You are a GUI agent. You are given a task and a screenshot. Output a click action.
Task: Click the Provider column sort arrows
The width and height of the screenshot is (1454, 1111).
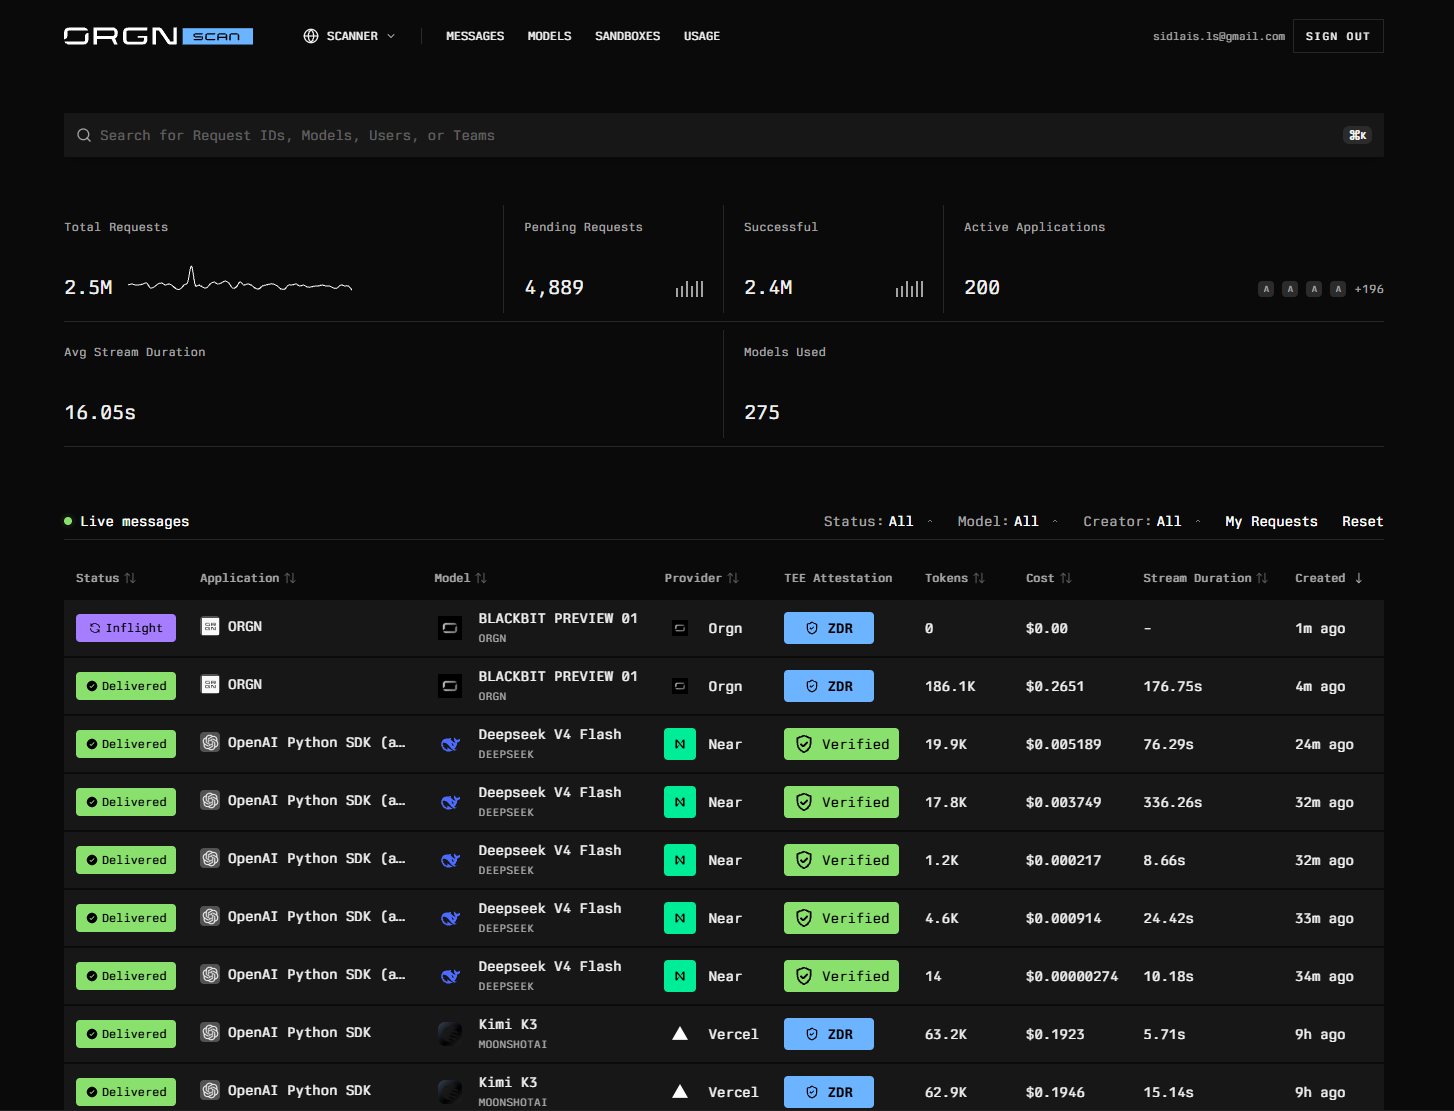(x=733, y=578)
